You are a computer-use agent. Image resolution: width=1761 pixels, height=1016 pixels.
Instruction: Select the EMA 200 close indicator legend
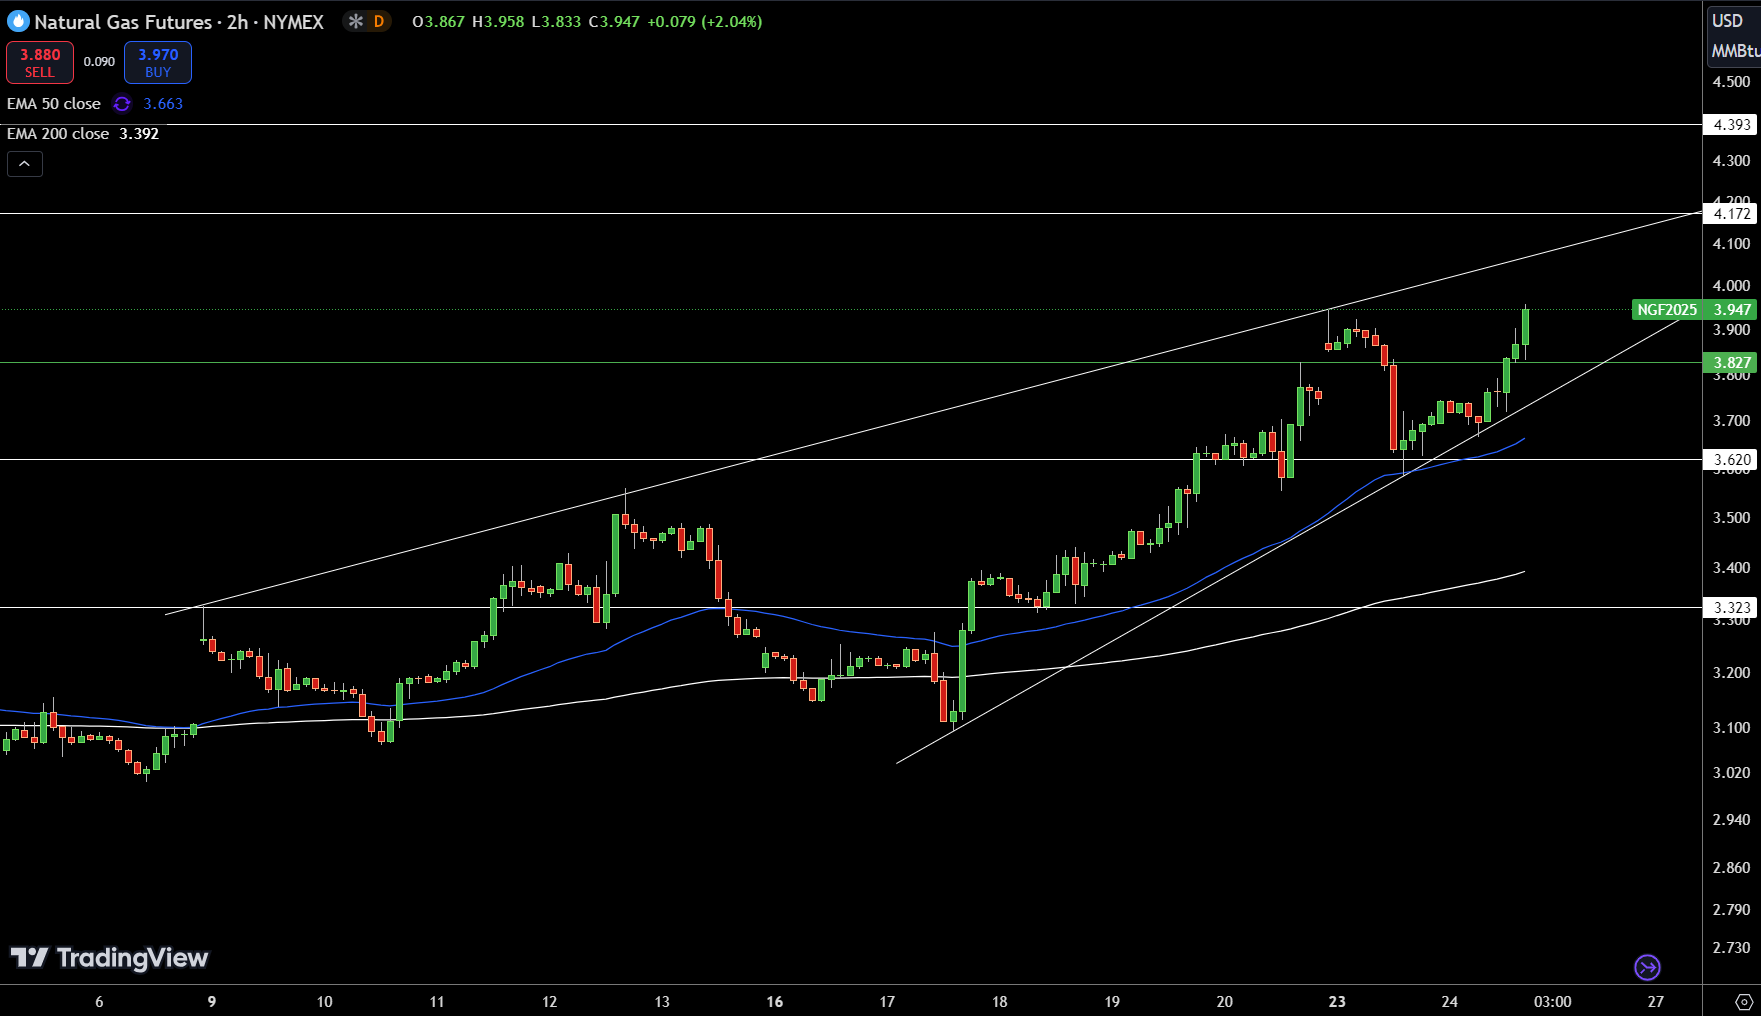(58, 134)
